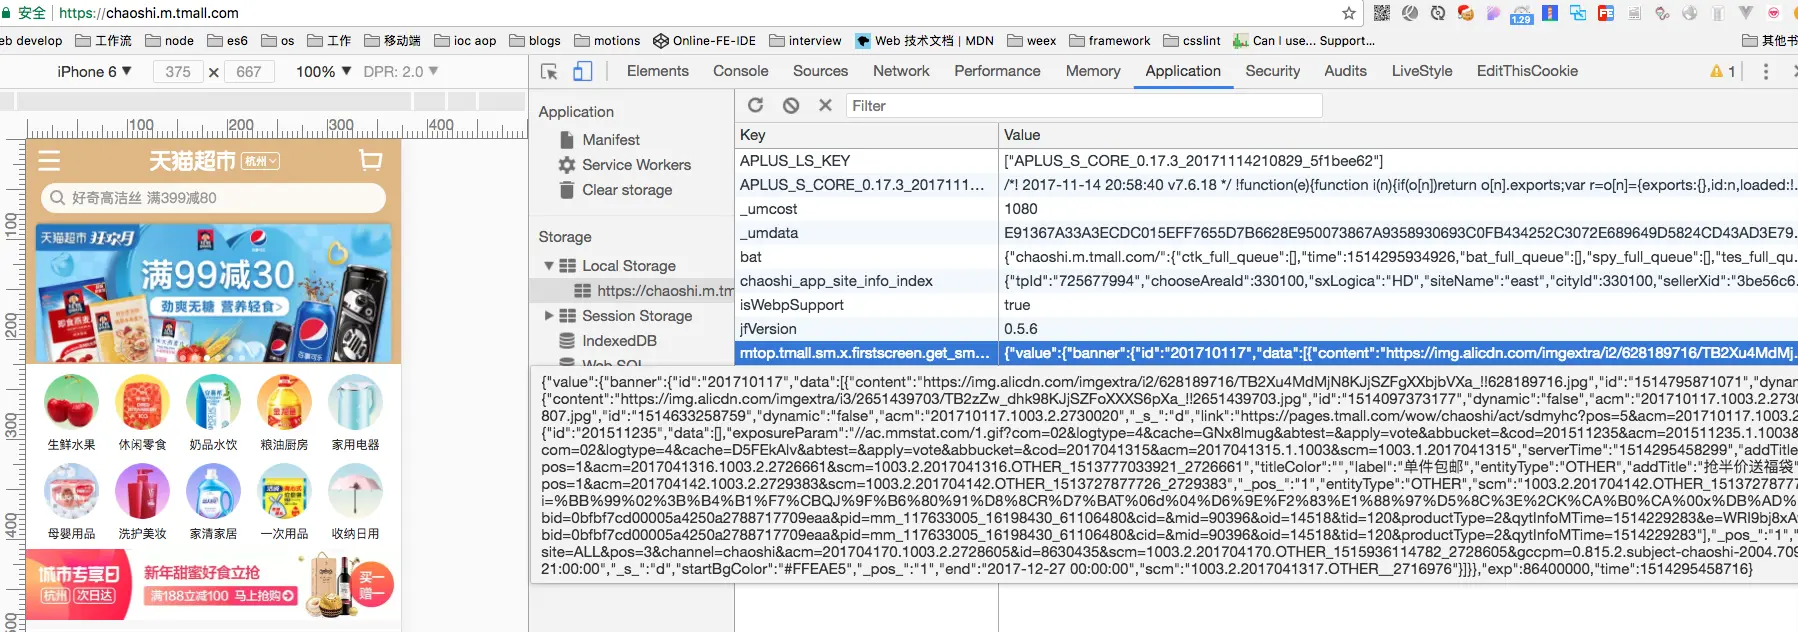The height and width of the screenshot is (632, 1798).
Task: Click the 375 width input
Action: (x=178, y=72)
